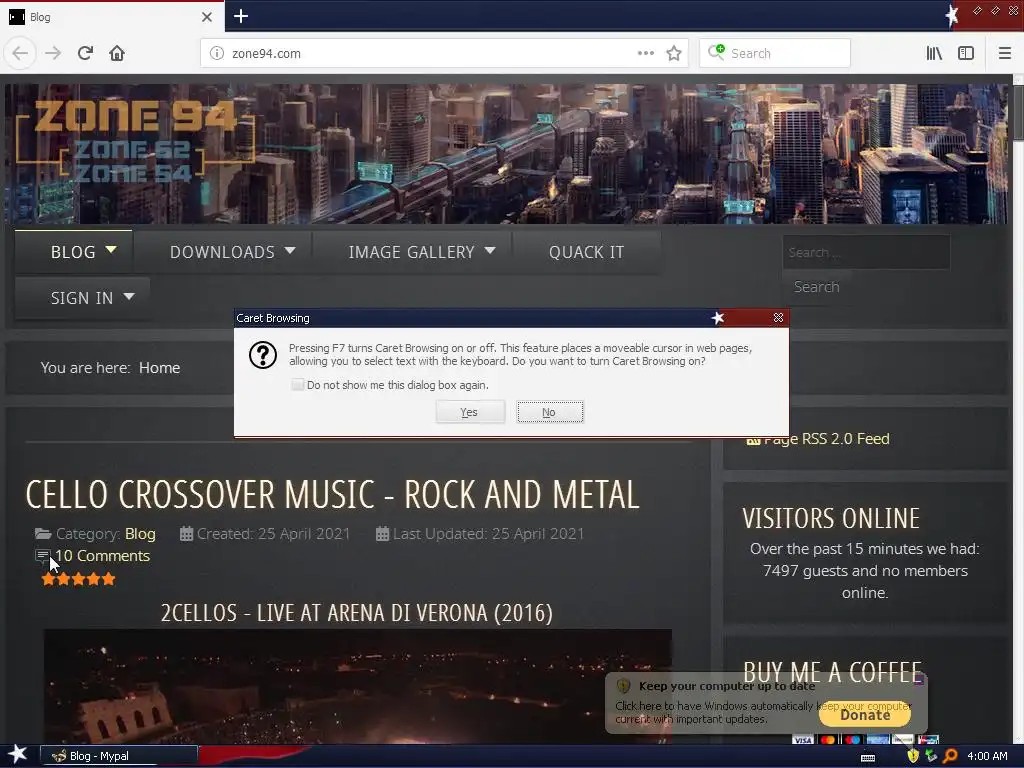Open 2Cellos Arena di Verona video thumbnail
The image size is (1024, 768).
coord(357,686)
